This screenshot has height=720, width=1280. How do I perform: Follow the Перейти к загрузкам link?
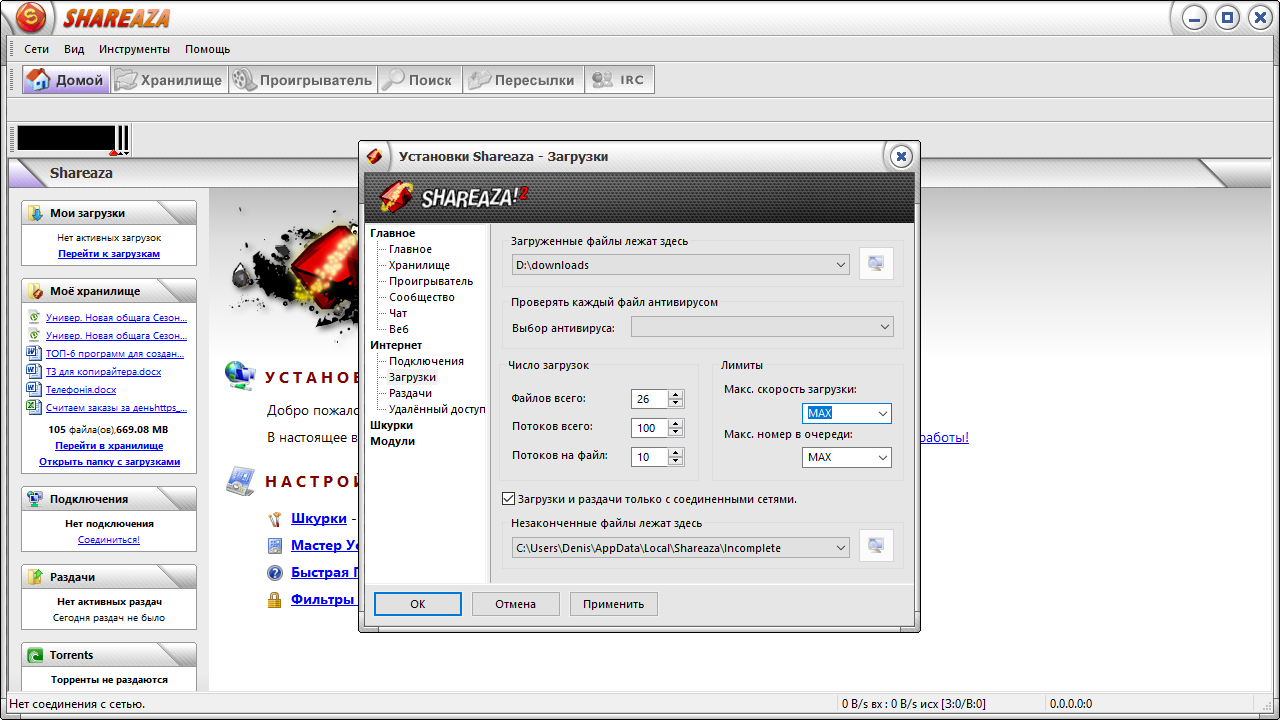tap(109, 254)
